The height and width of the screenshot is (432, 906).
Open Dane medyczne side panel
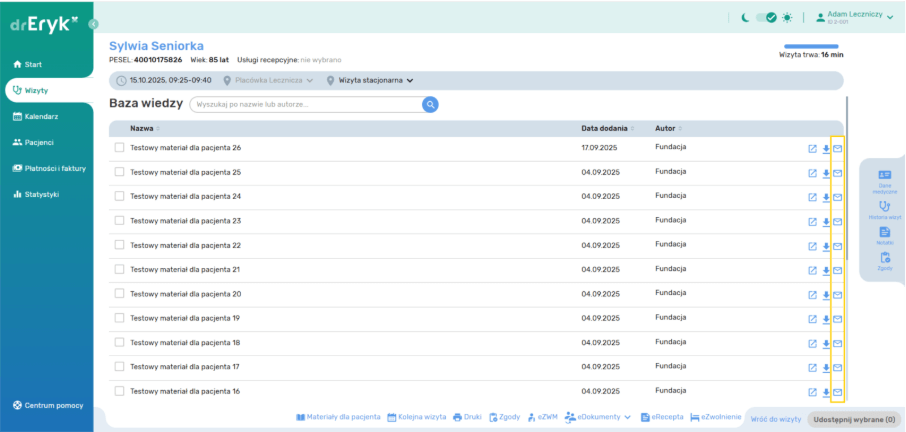point(885,180)
